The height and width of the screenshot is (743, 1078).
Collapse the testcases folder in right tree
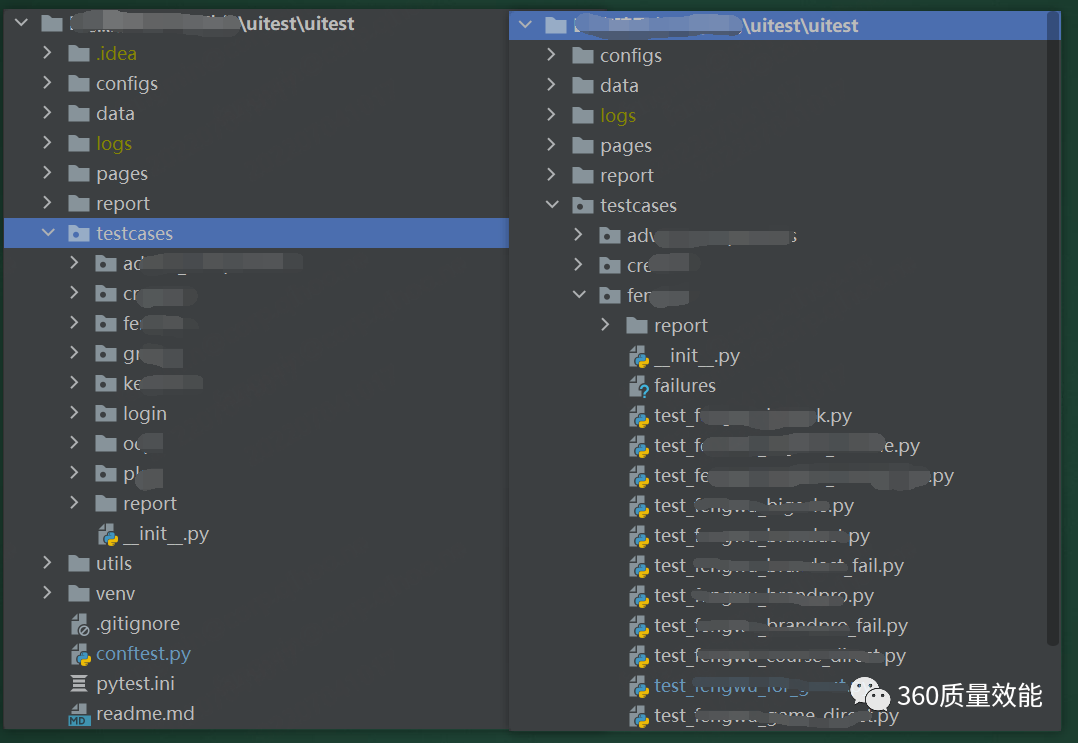pos(552,205)
